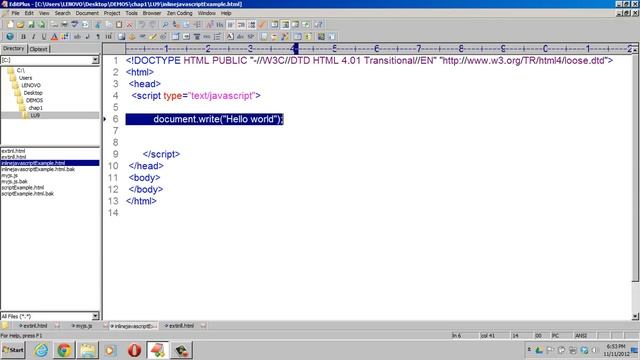Select inlinejavascriptExample.html in file list

point(50,163)
